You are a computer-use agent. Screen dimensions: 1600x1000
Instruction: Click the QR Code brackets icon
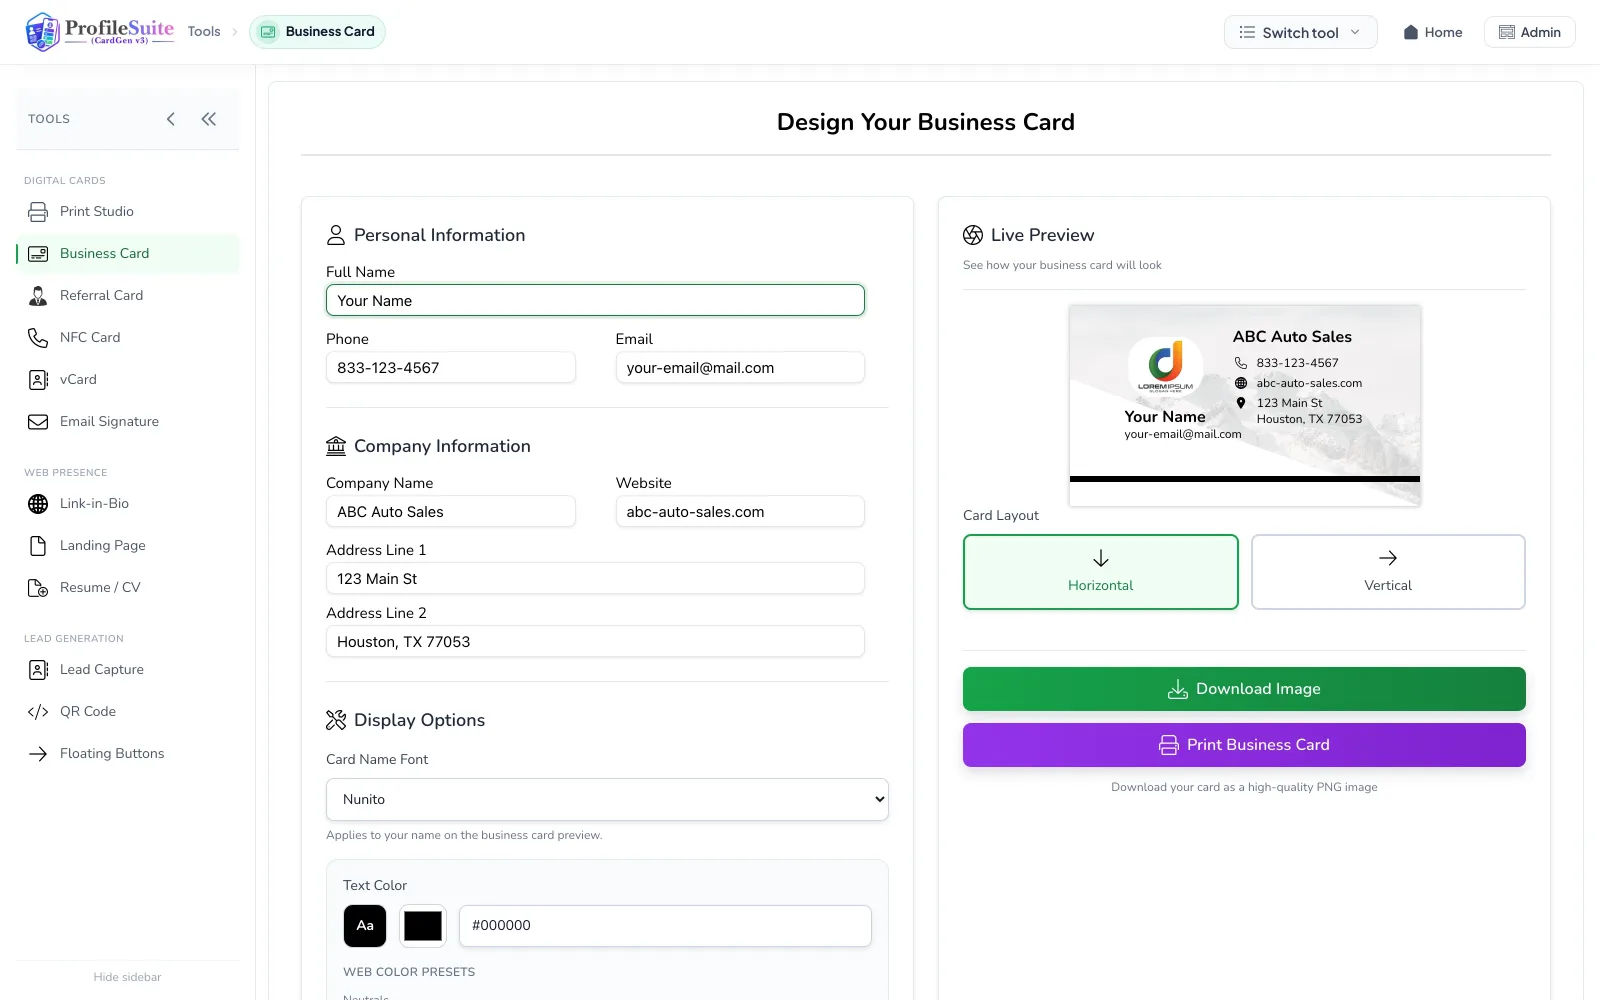point(38,711)
